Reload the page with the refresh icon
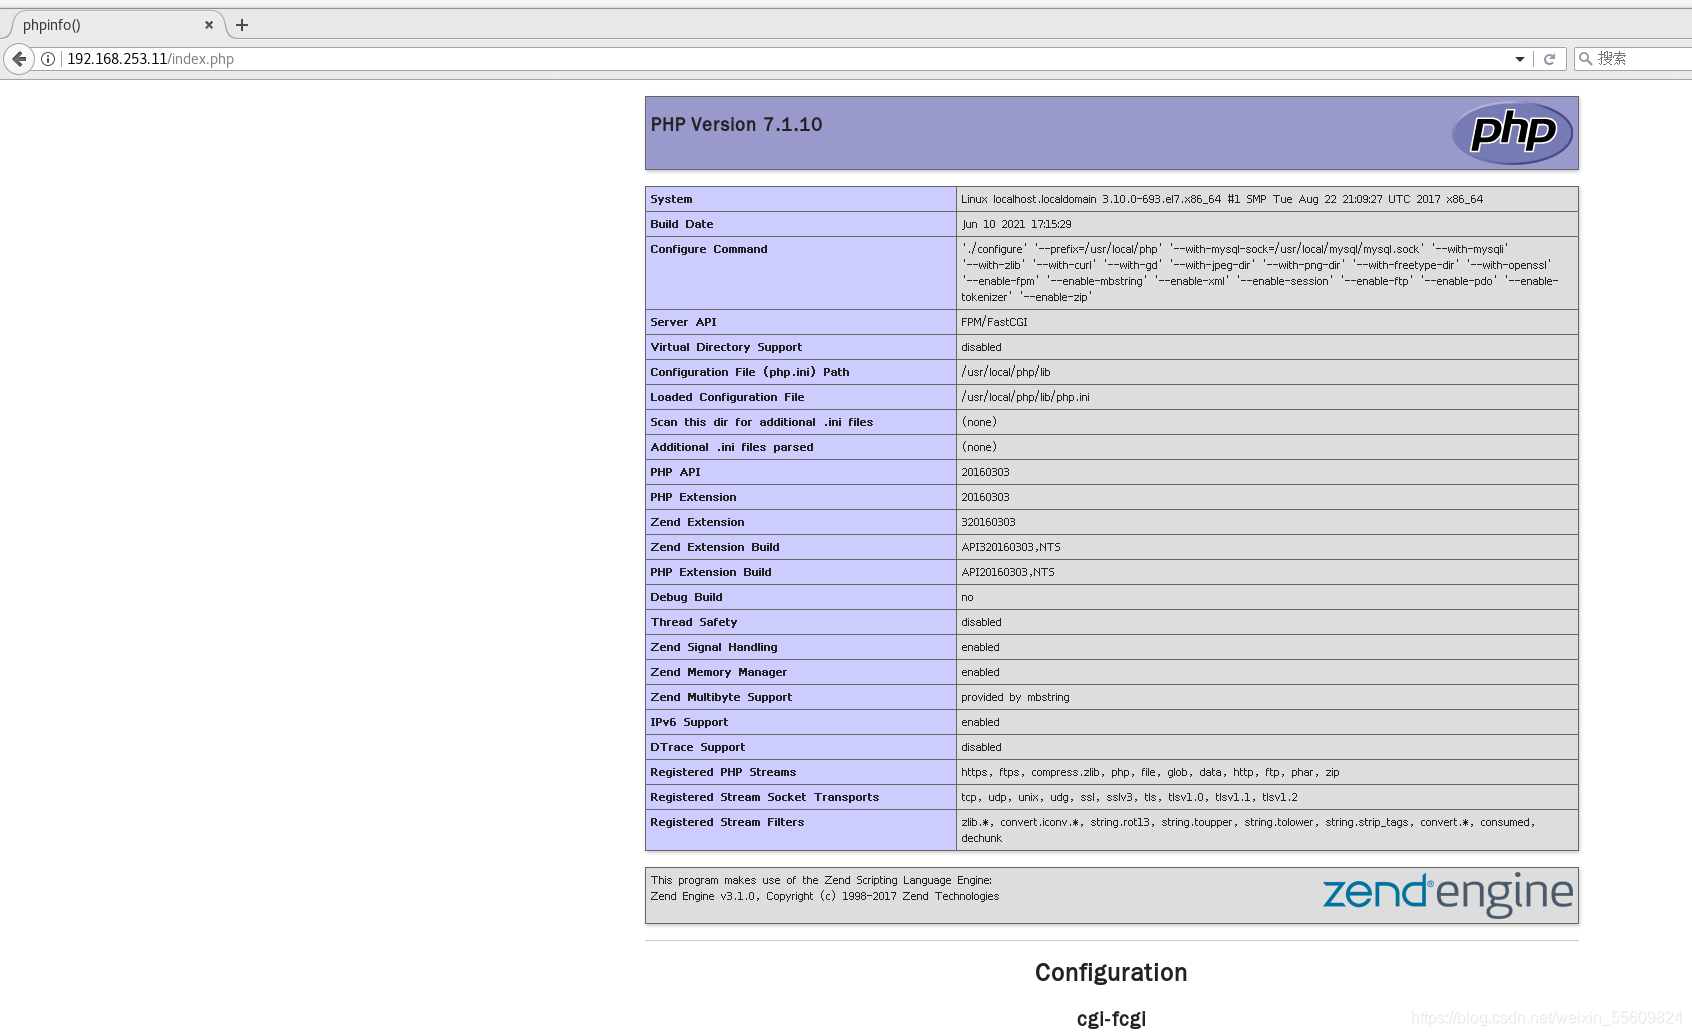This screenshot has height=1036, width=1692. 1549,59
